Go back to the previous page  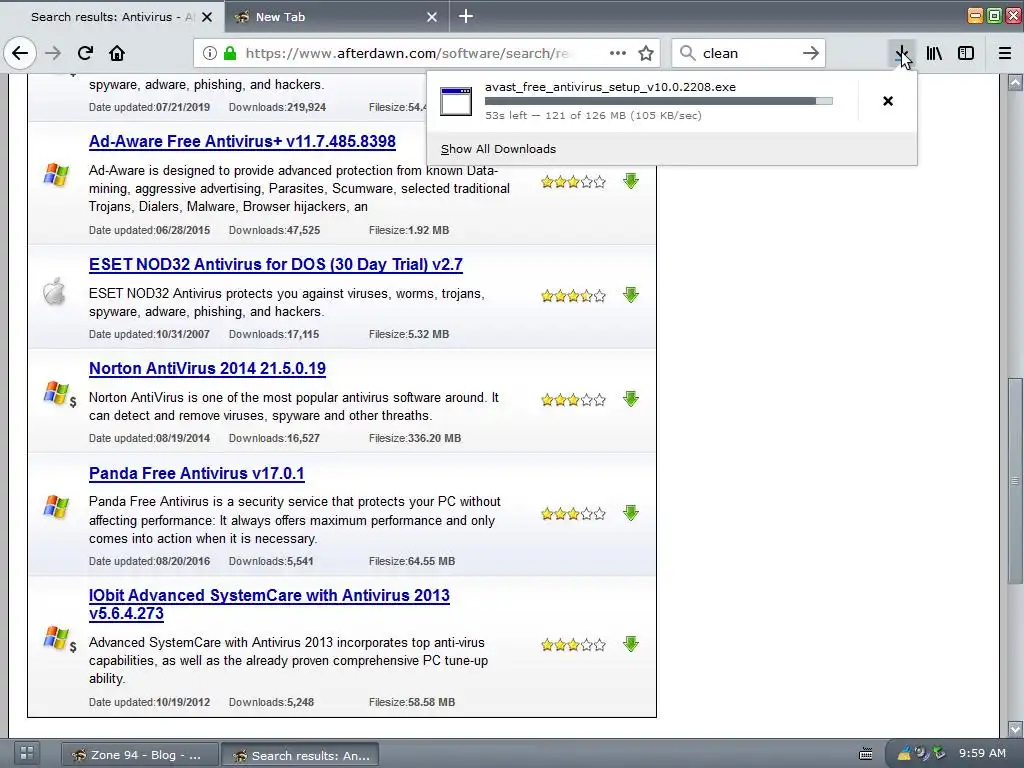(20, 53)
